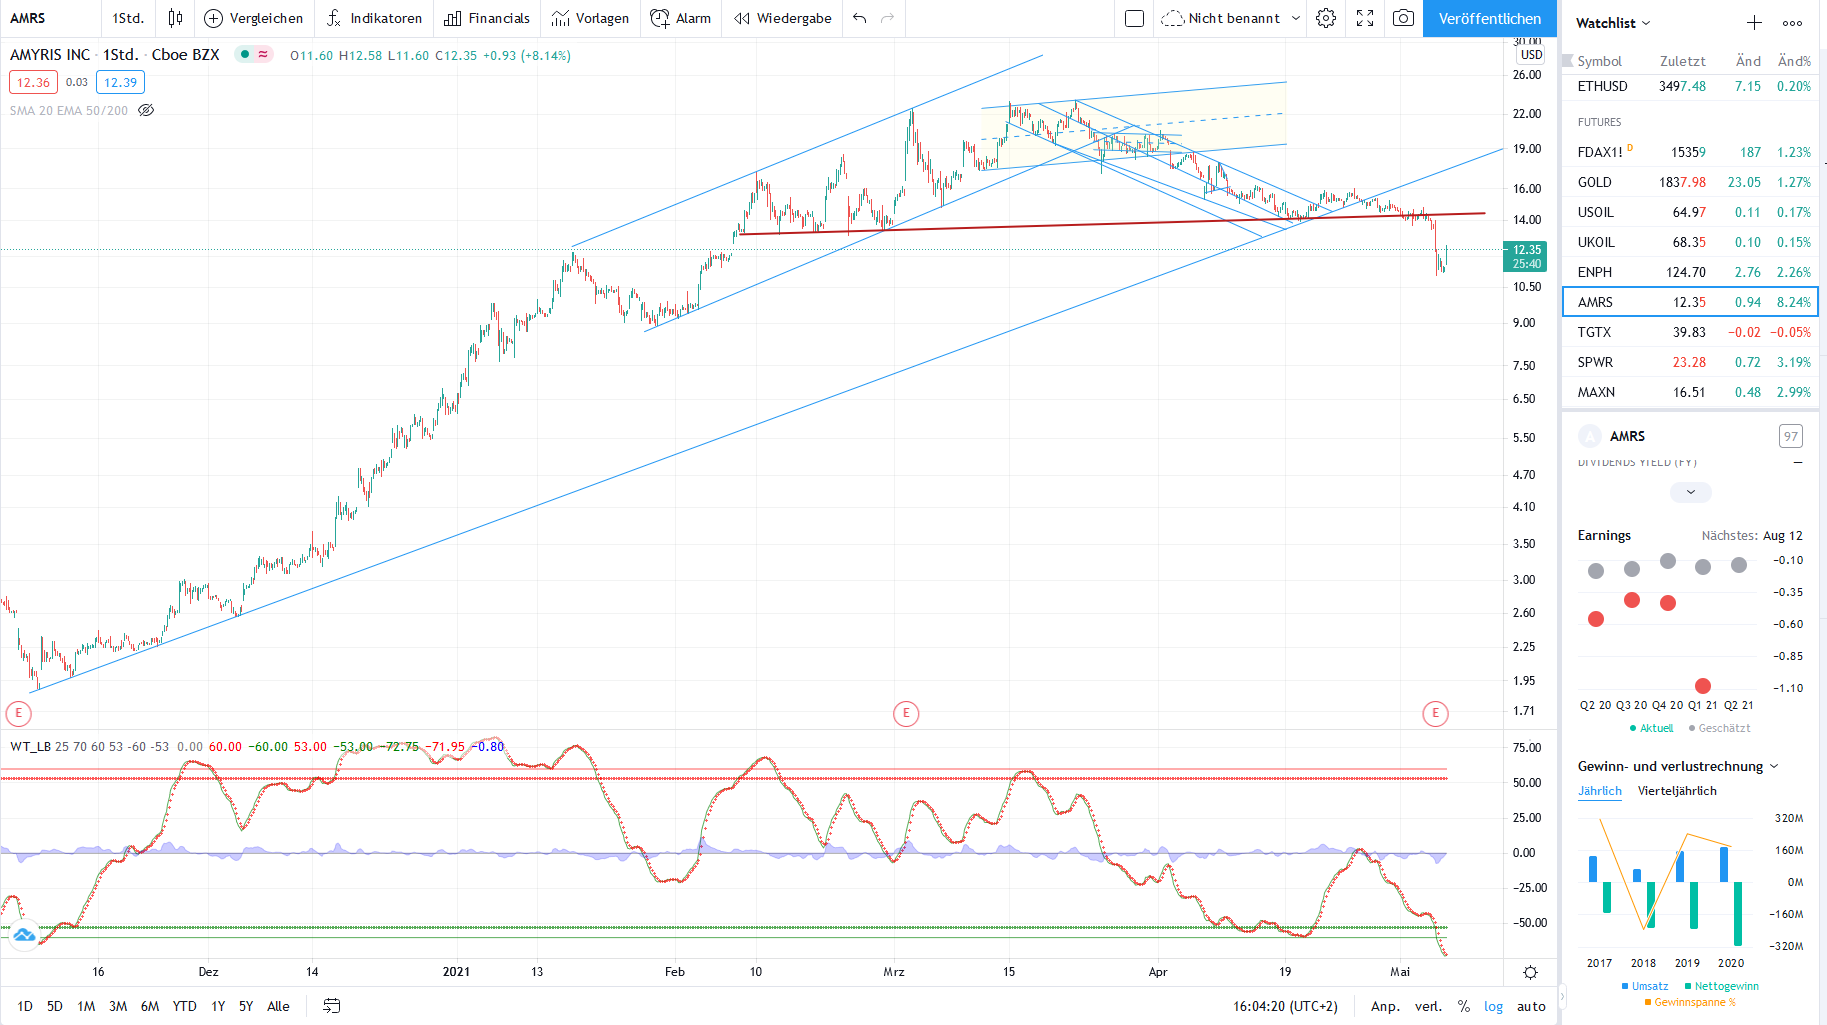Take a chart snapshot with camera icon

click(1403, 18)
